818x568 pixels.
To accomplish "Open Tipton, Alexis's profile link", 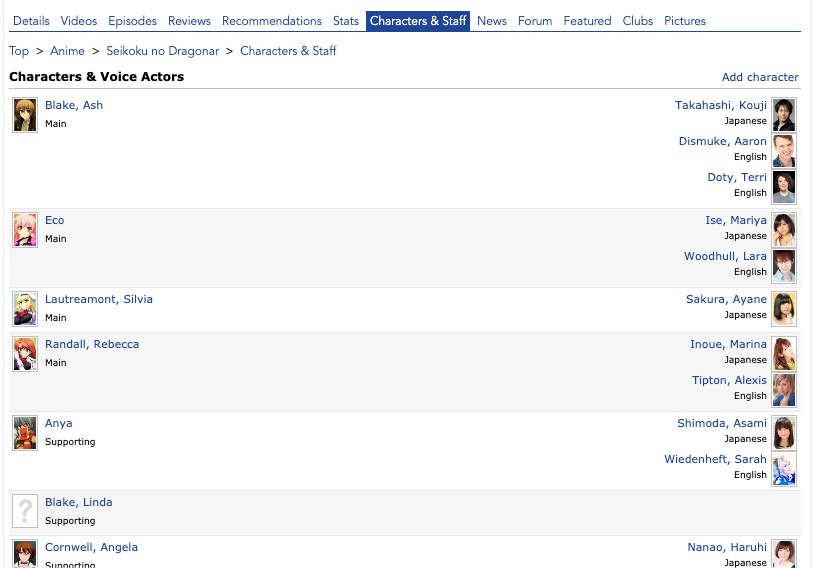I will pos(729,380).
